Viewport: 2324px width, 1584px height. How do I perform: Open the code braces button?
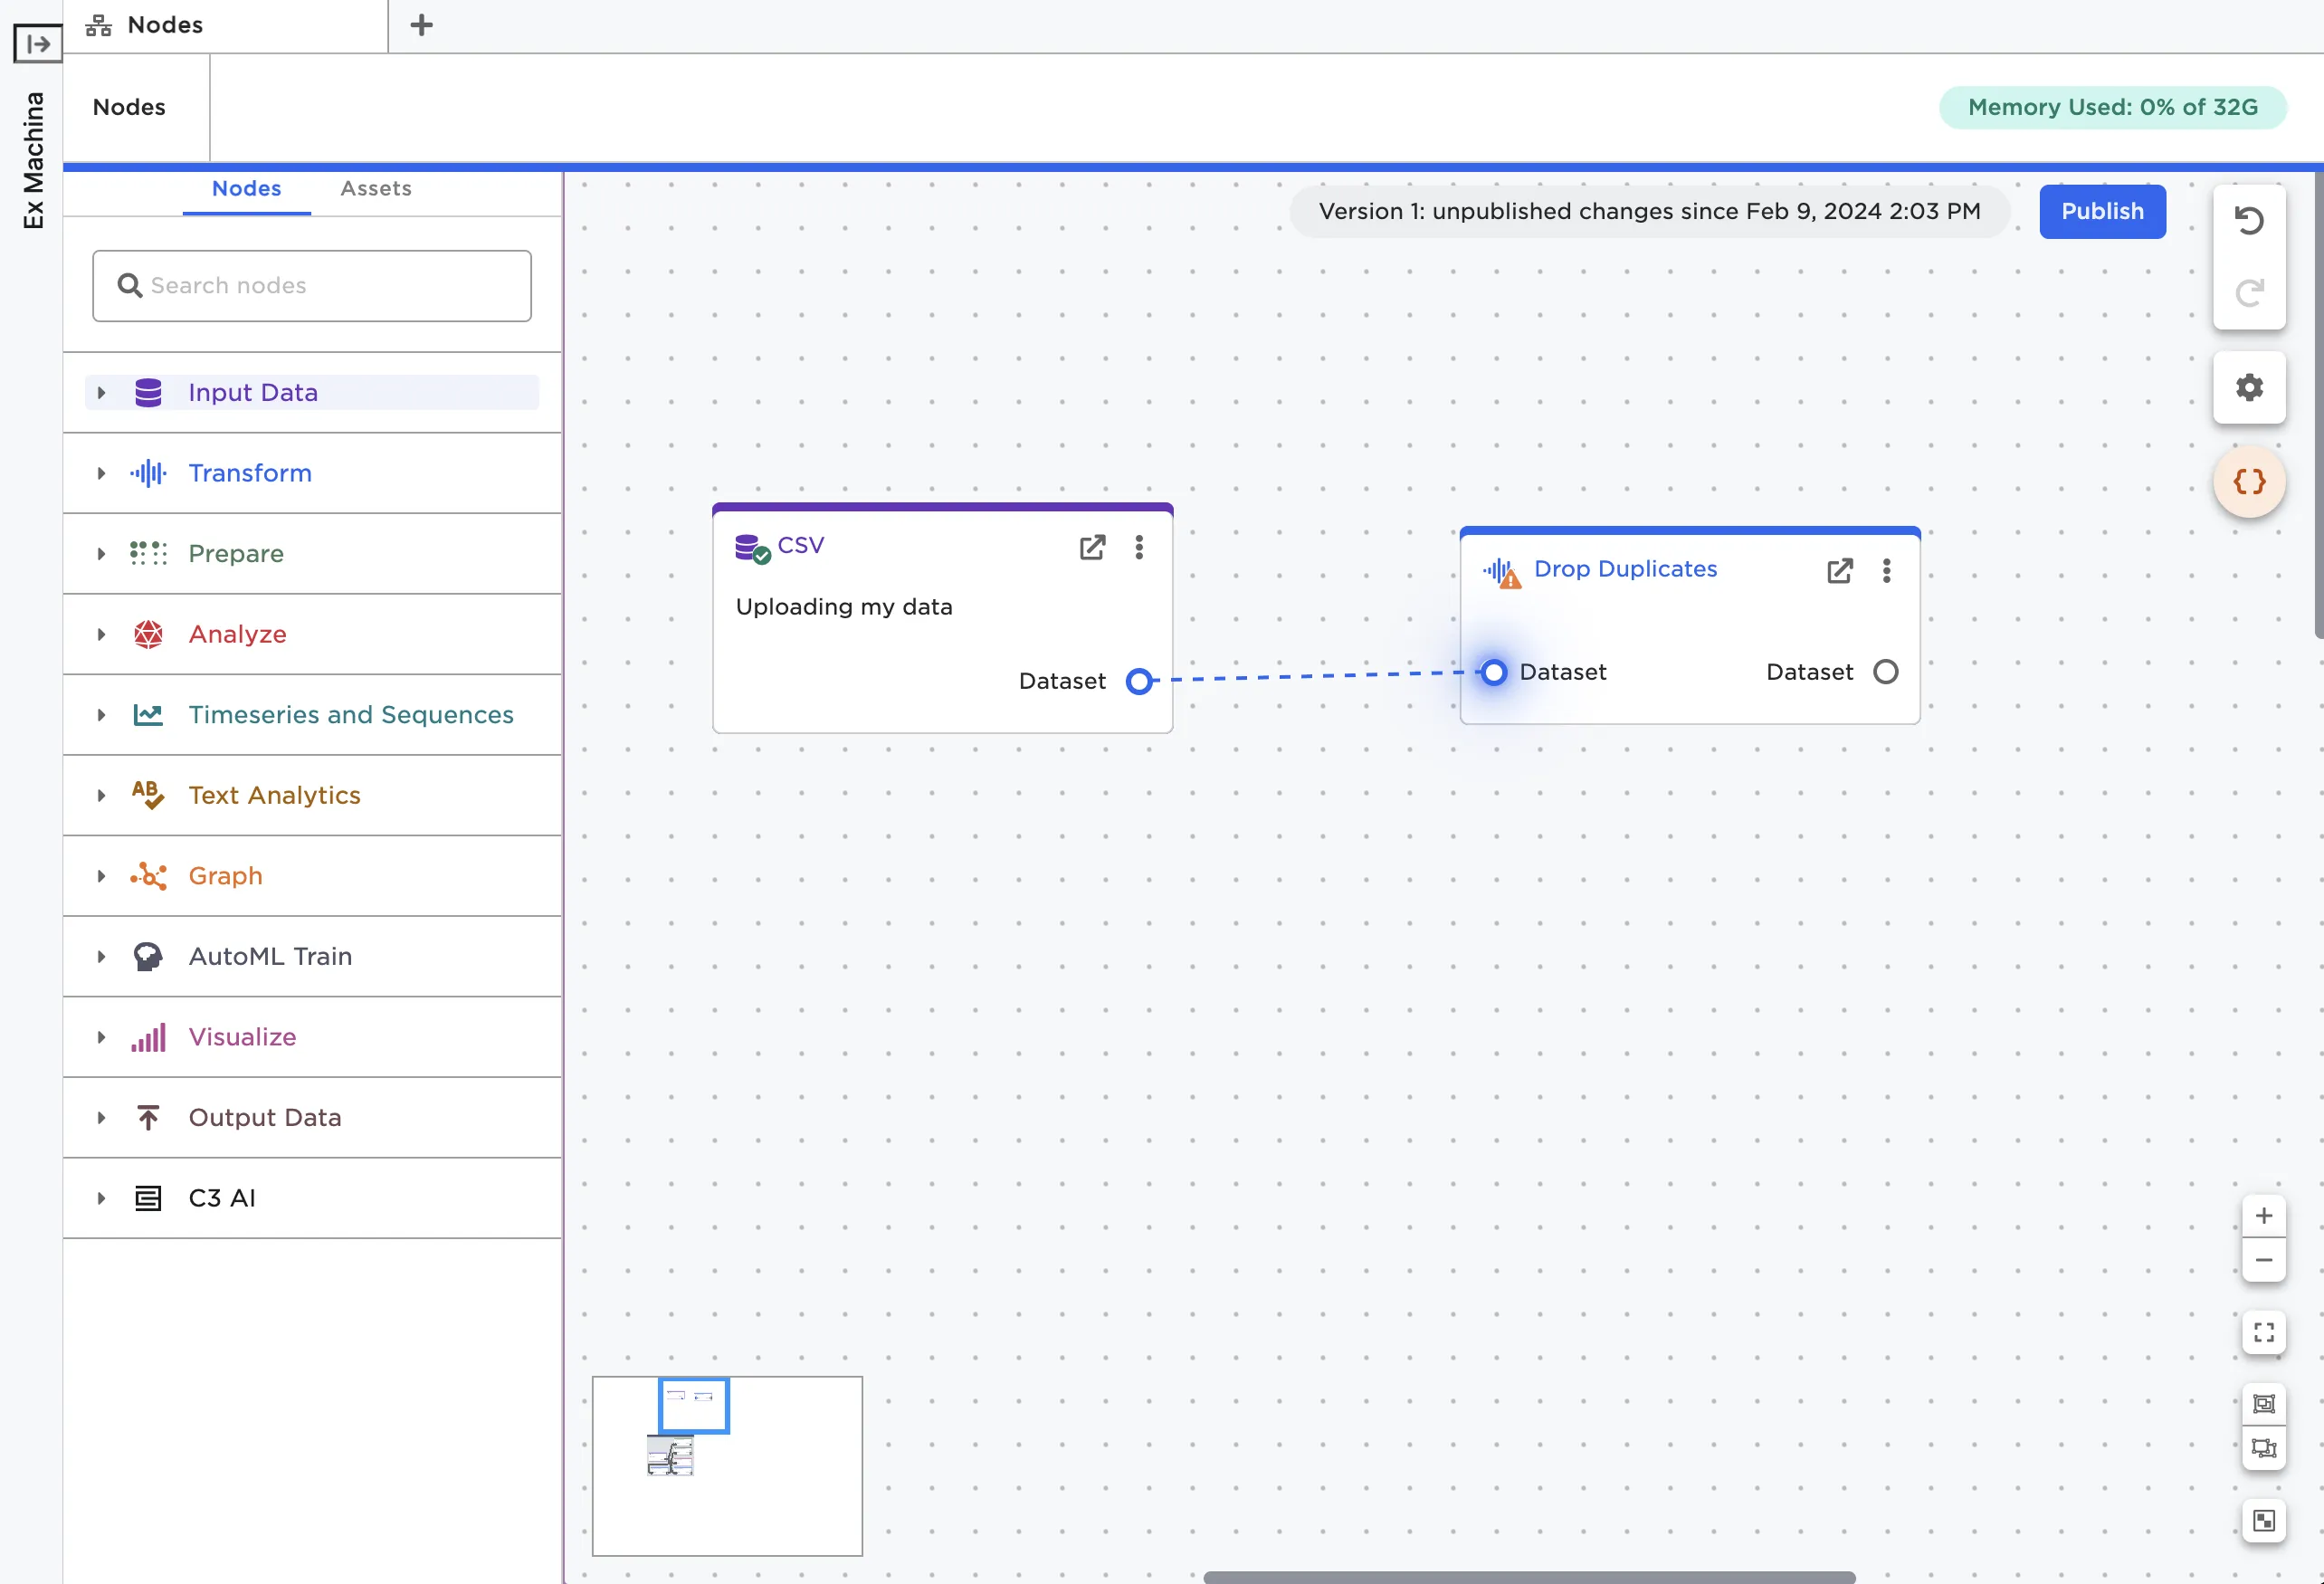point(2249,482)
